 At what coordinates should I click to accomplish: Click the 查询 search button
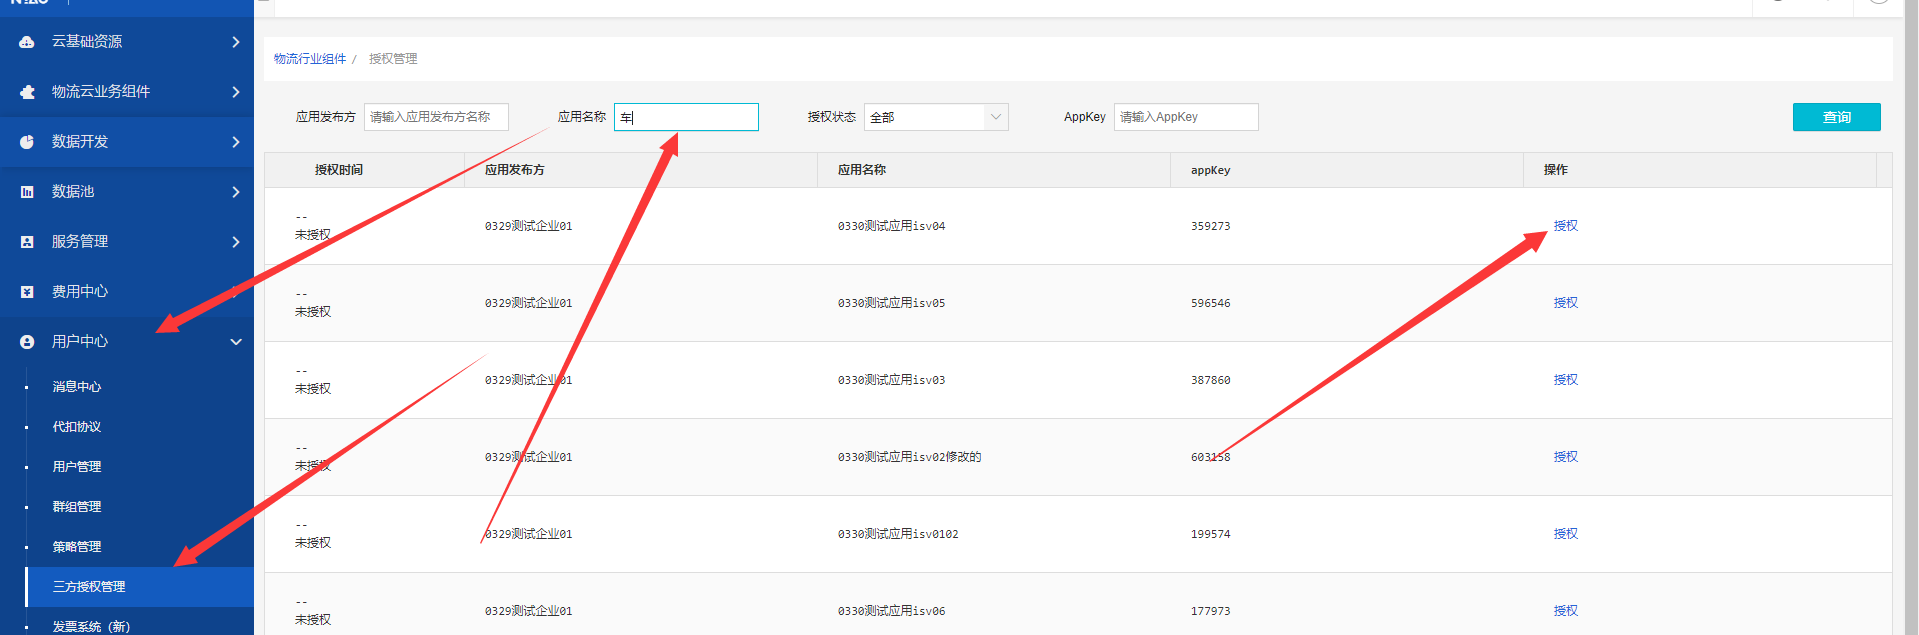[x=1836, y=117]
